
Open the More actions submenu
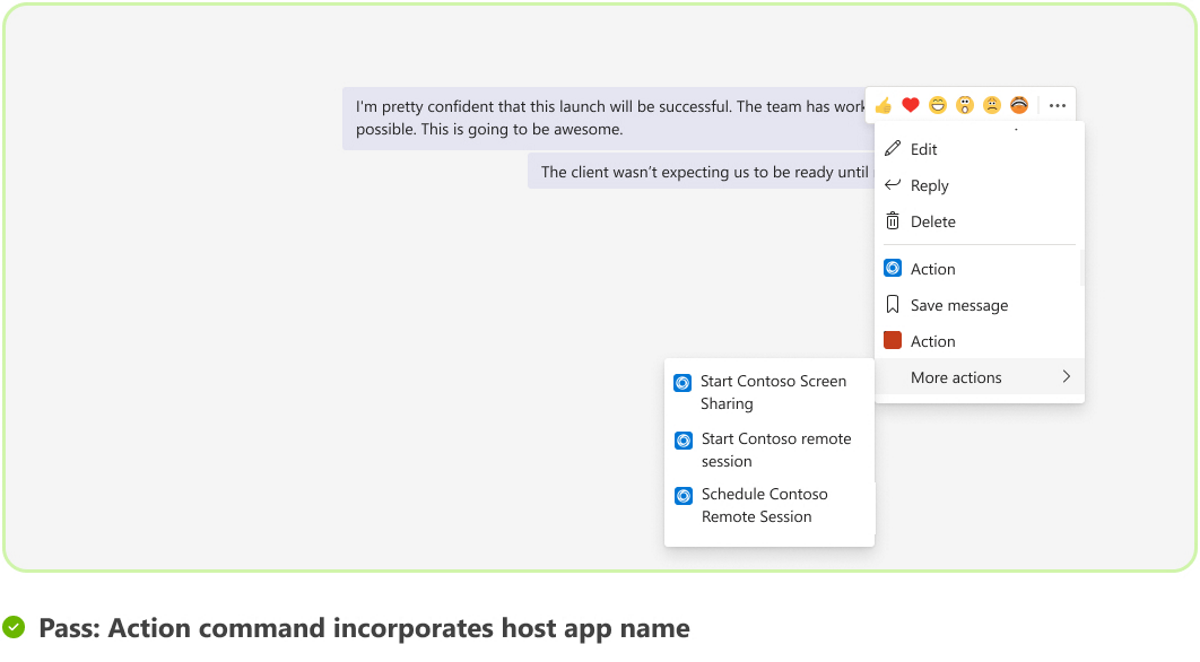956,377
